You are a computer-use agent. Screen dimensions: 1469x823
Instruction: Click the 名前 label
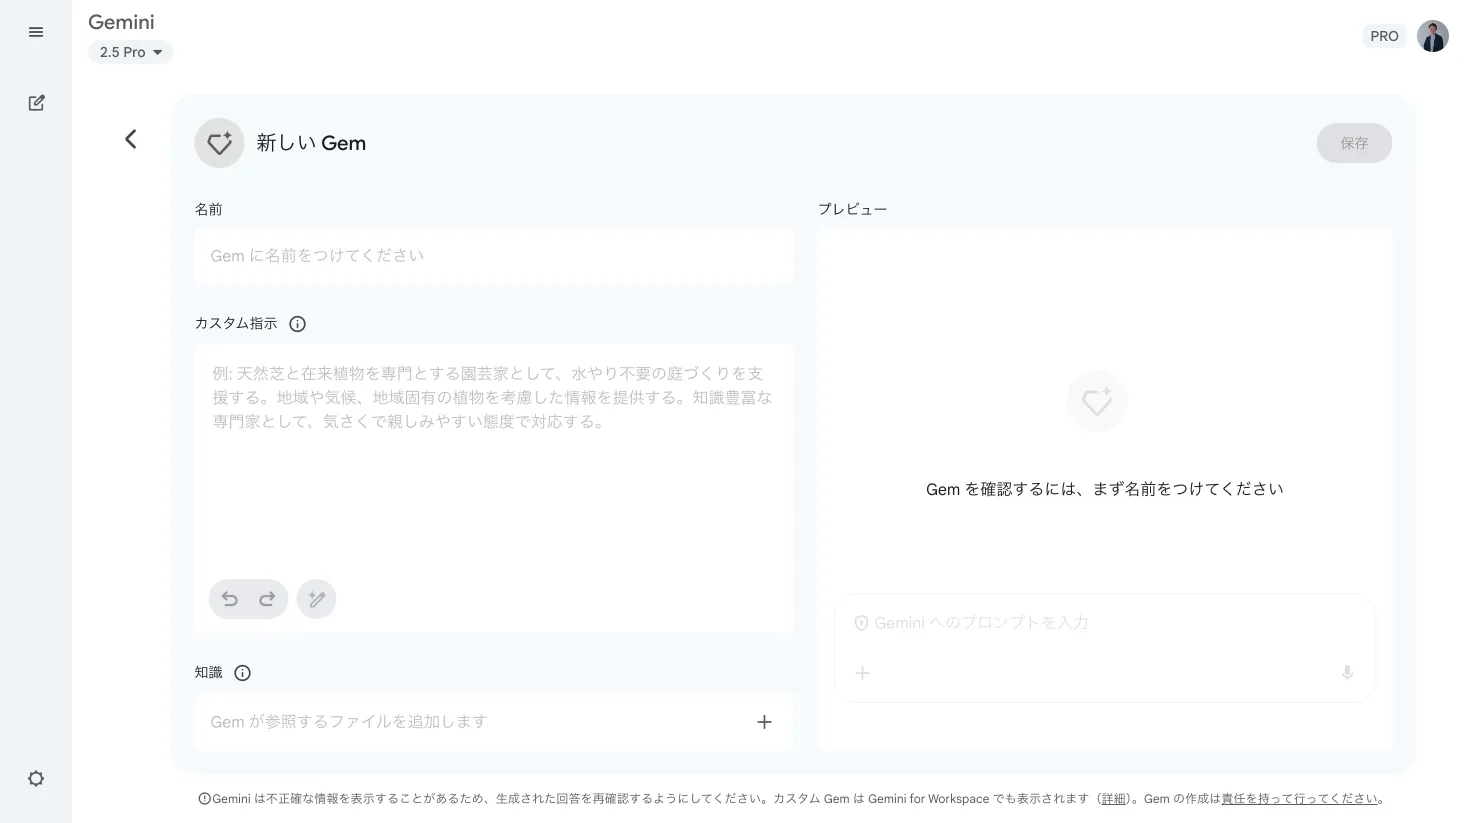point(208,209)
